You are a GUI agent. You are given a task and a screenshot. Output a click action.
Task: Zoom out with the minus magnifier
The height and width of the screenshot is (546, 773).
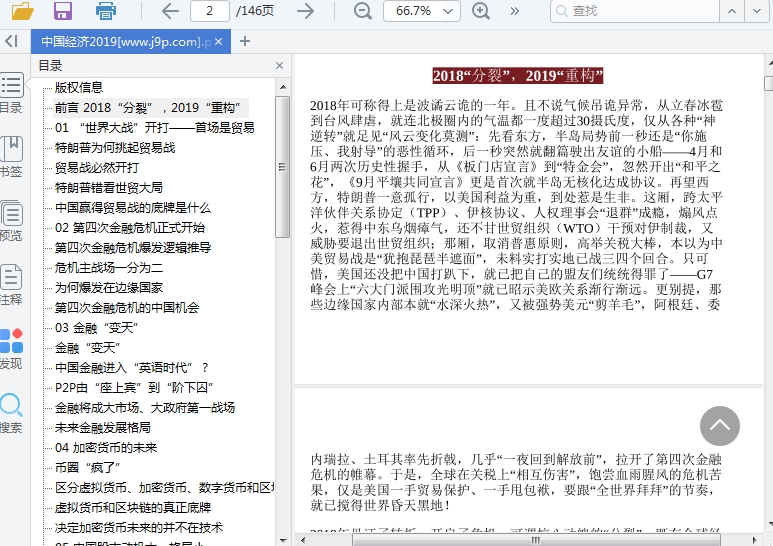coord(363,11)
